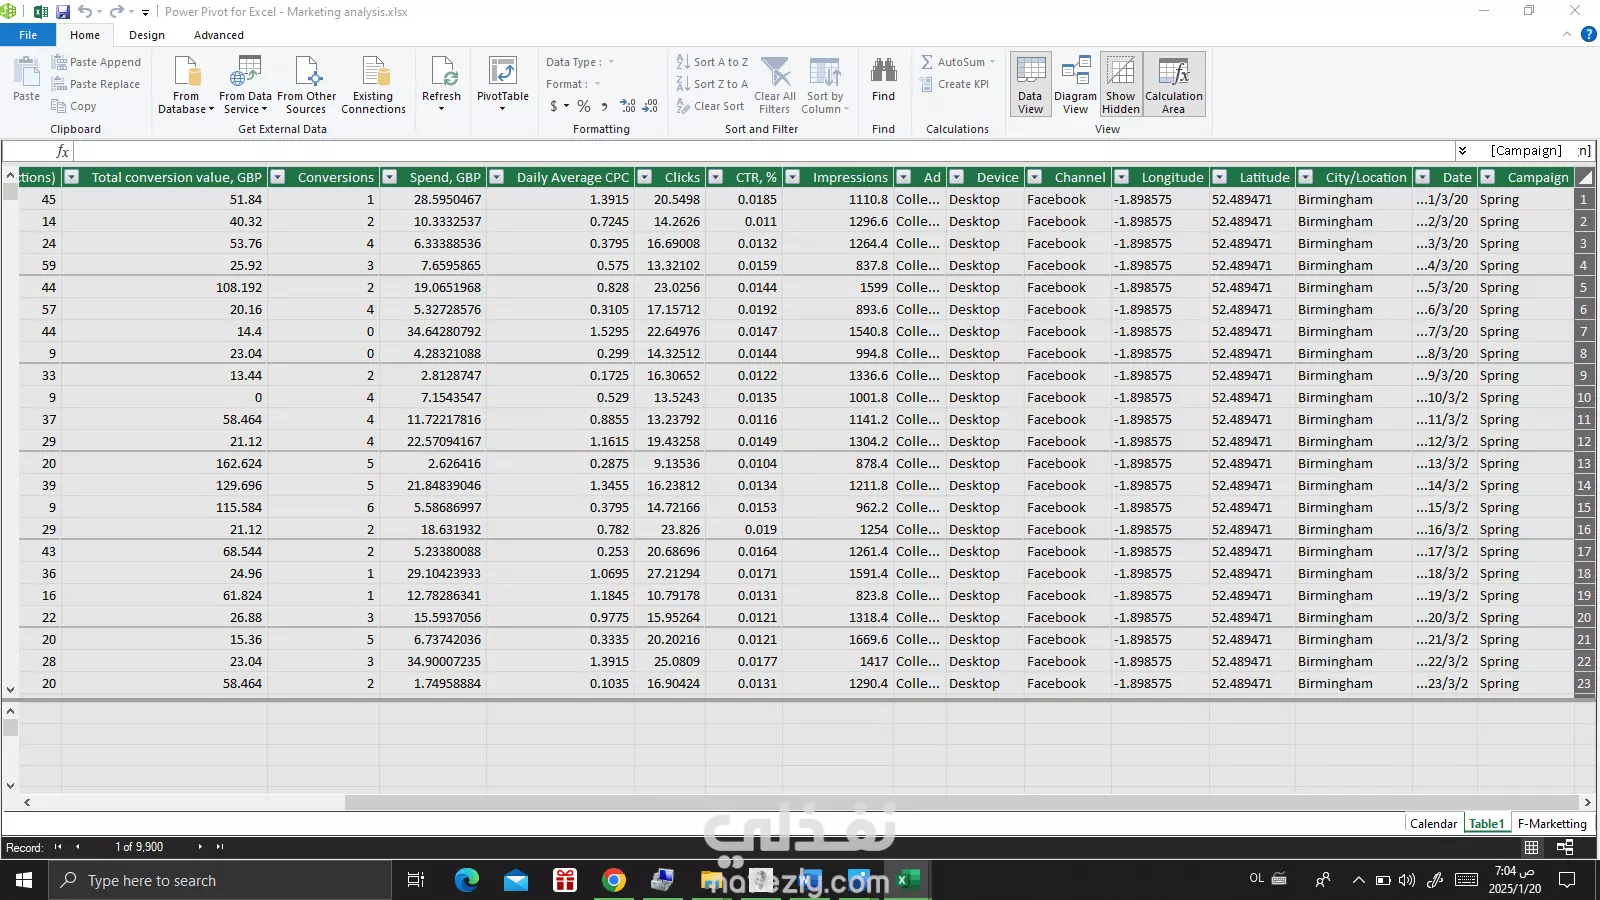Go to the last record

pyautogui.click(x=220, y=847)
